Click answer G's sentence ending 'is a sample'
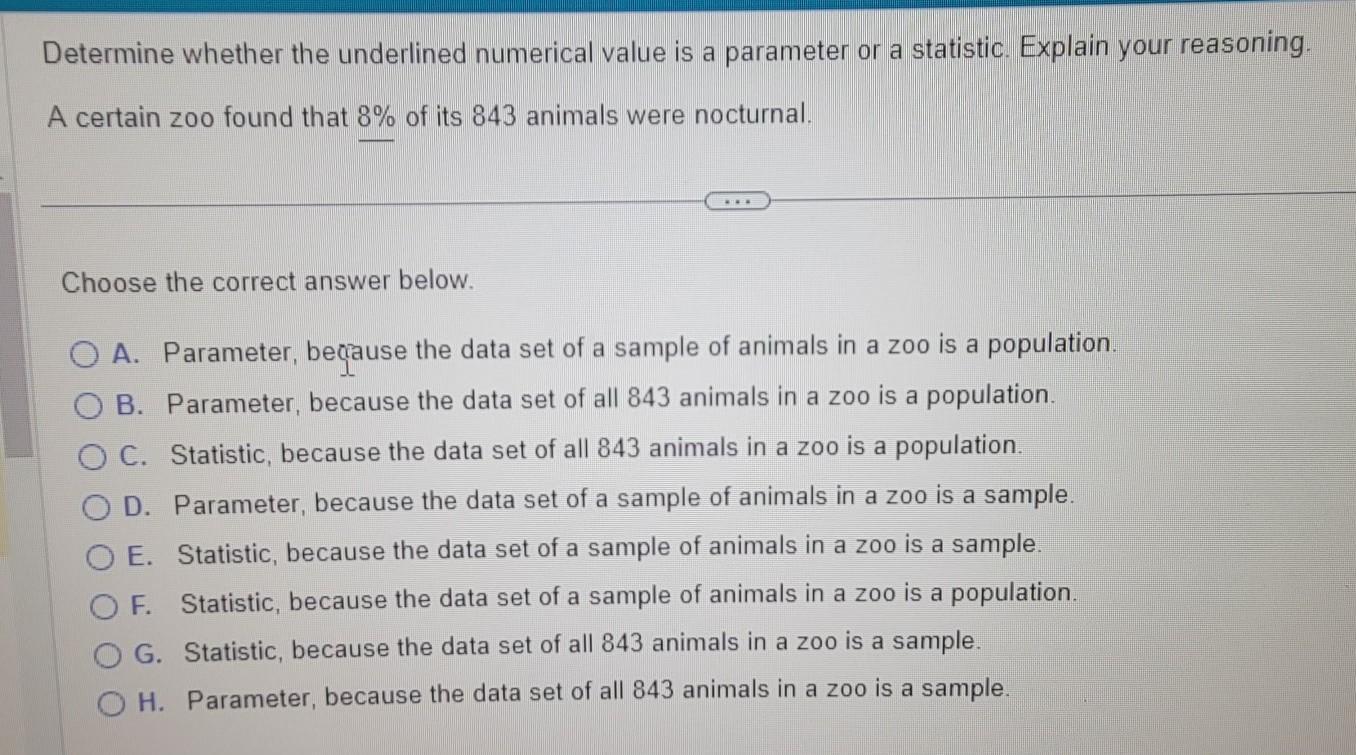The height and width of the screenshot is (755, 1356). tap(581, 648)
